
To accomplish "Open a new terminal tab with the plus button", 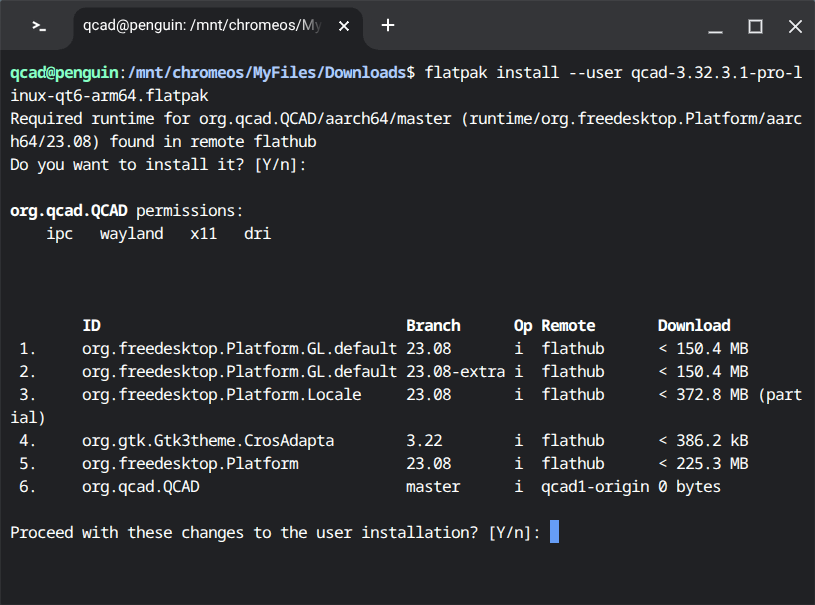I will pyautogui.click(x=388, y=26).
